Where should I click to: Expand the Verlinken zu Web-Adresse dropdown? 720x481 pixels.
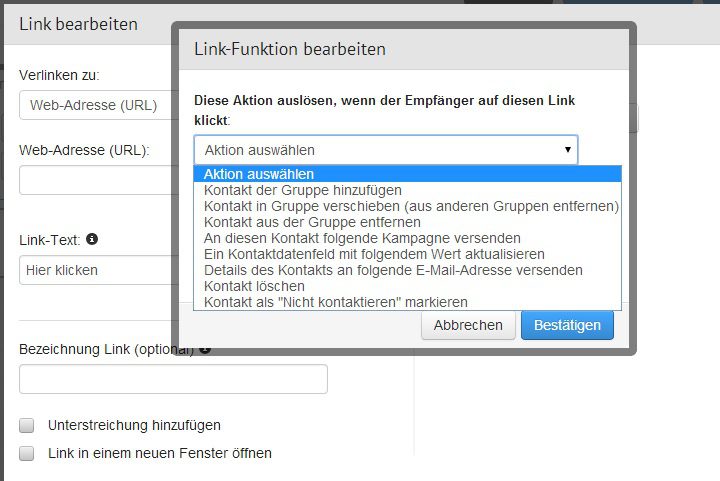[95, 105]
